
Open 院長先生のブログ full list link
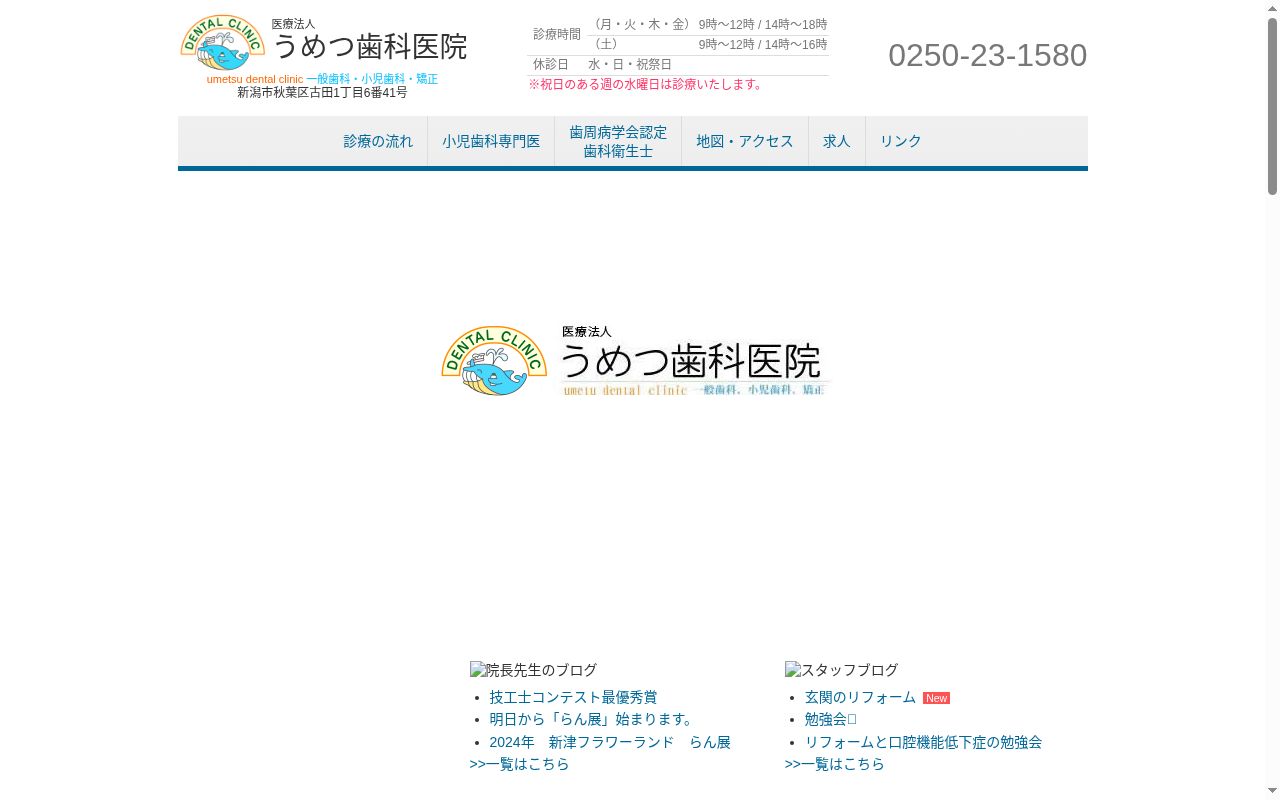(519, 764)
